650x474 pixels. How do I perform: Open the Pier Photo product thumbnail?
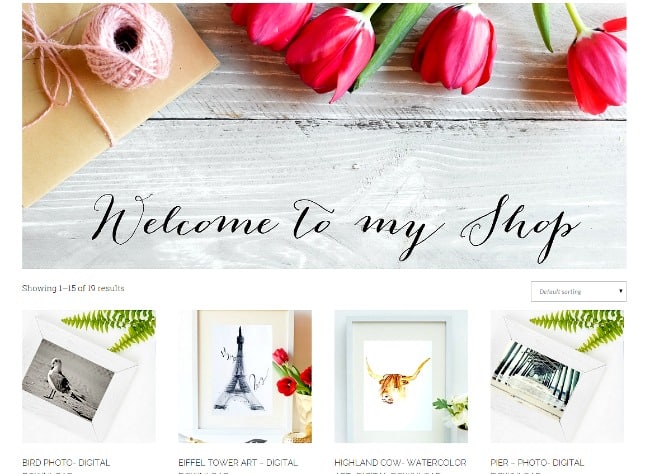557,376
